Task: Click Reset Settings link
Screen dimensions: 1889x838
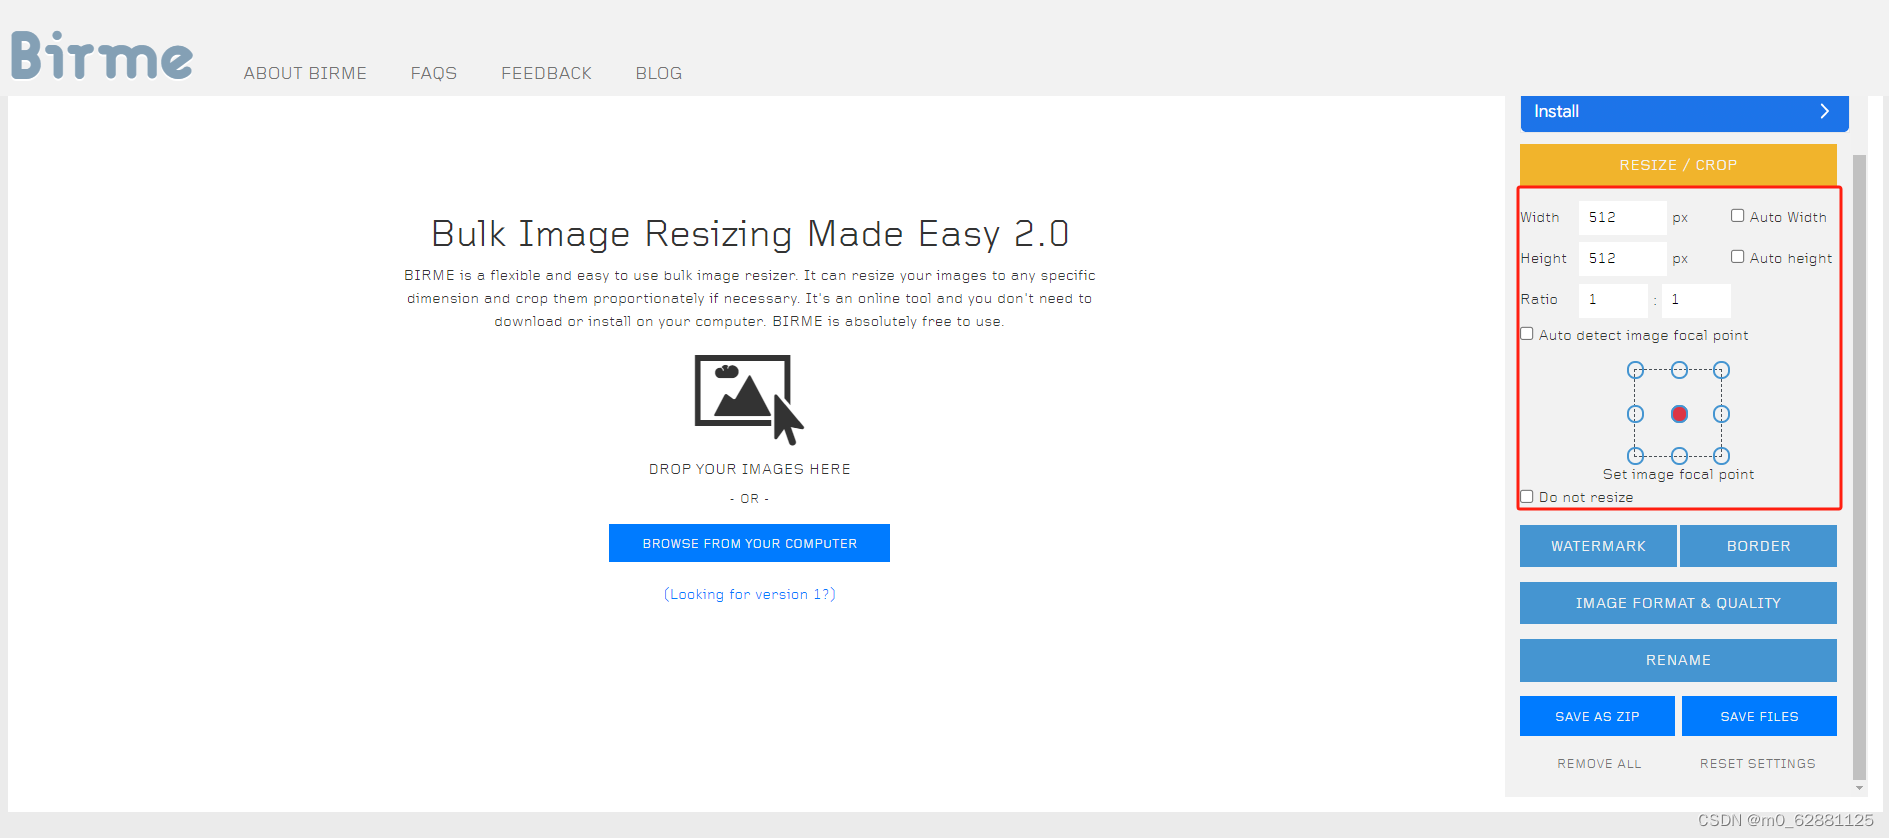Action: pyautogui.click(x=1757, y=763)
